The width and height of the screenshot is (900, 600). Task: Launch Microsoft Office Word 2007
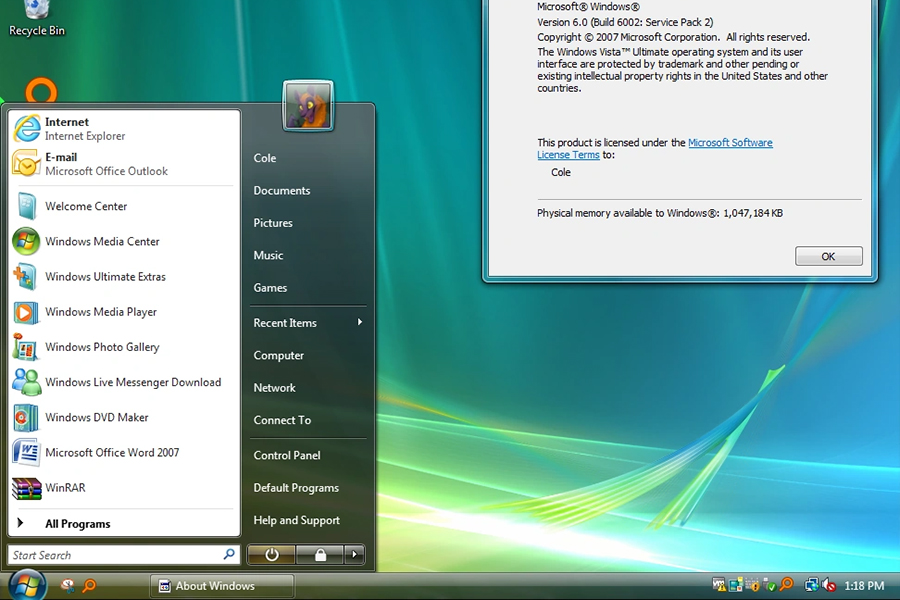(x=110, y=452)
